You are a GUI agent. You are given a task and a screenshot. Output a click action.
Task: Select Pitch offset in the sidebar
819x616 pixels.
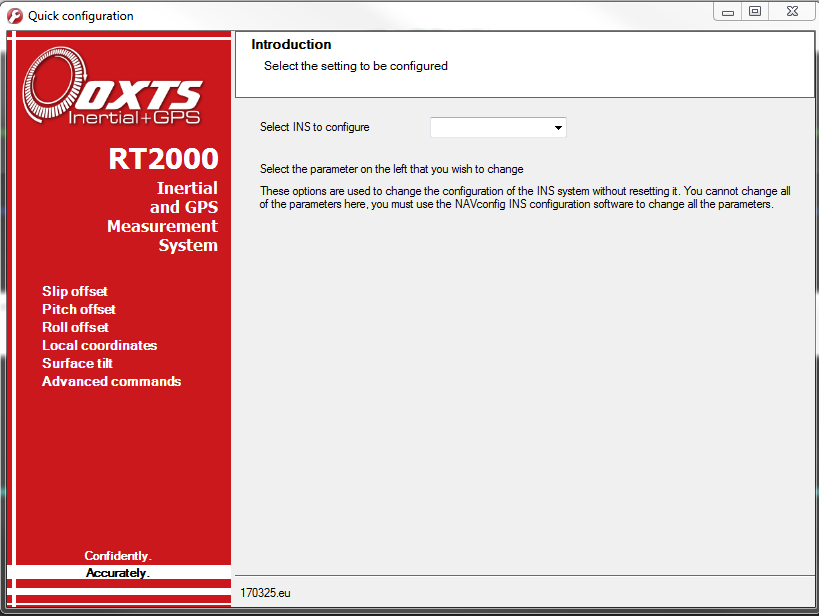click(78, 309)
